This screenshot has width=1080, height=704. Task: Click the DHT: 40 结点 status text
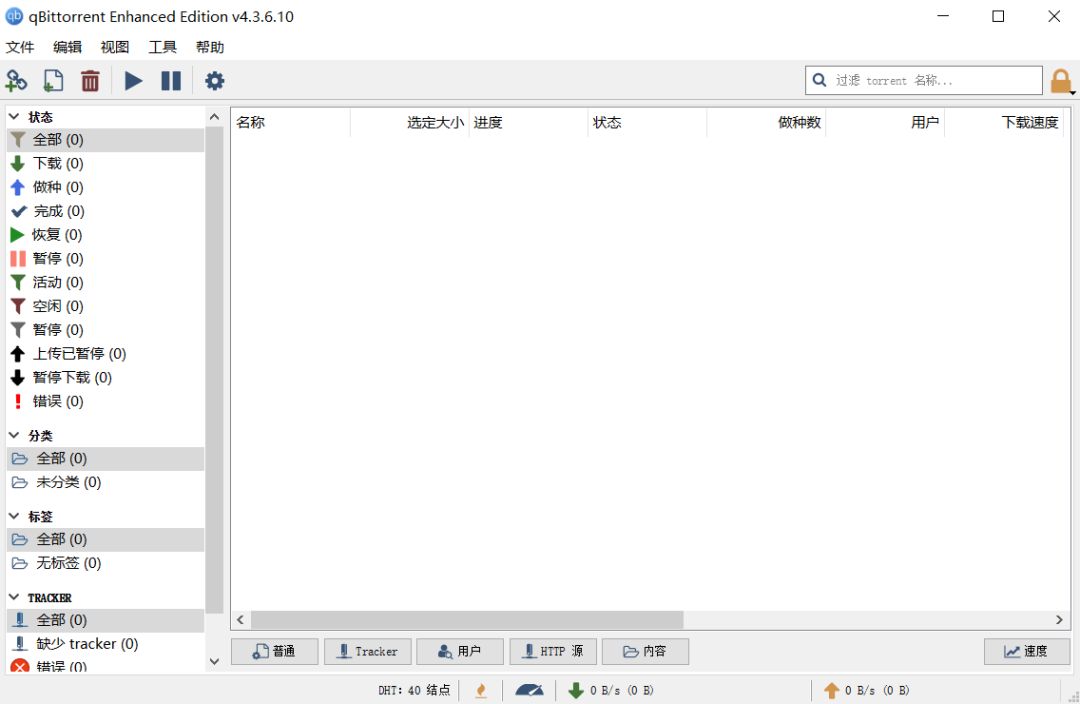(x=414, y=690)
